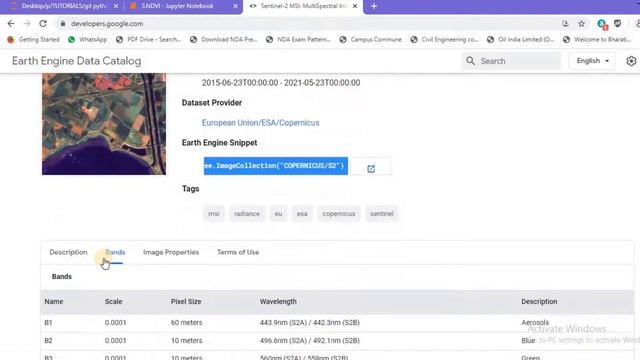Open the Terms of Use tab
Image resolution: width=640 pixels, height=360 pixels.
(238, 252)
